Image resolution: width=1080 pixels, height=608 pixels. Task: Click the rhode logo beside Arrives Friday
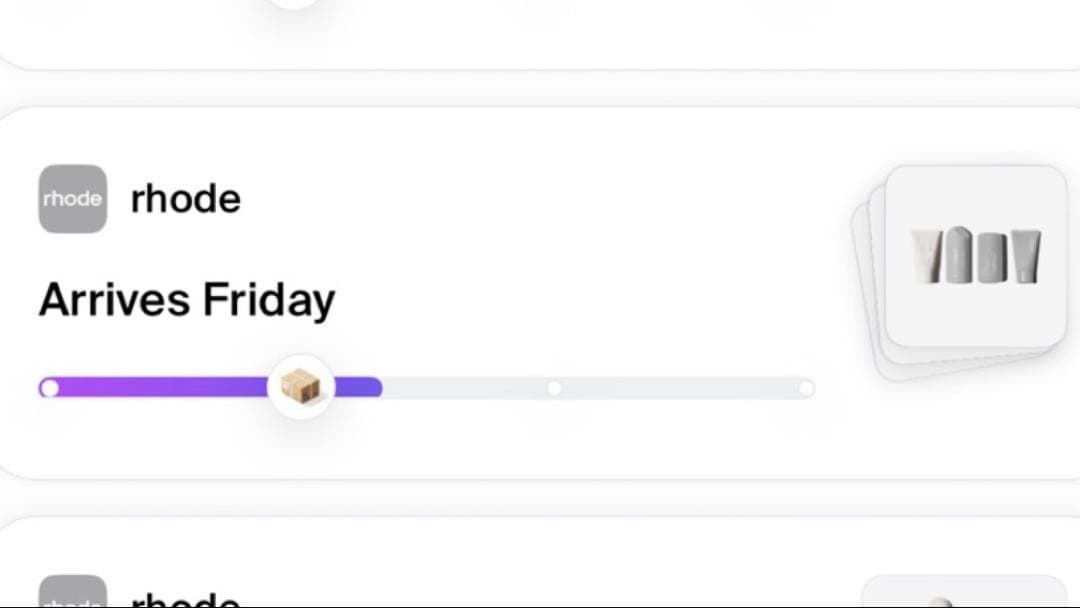click(73, 199)
